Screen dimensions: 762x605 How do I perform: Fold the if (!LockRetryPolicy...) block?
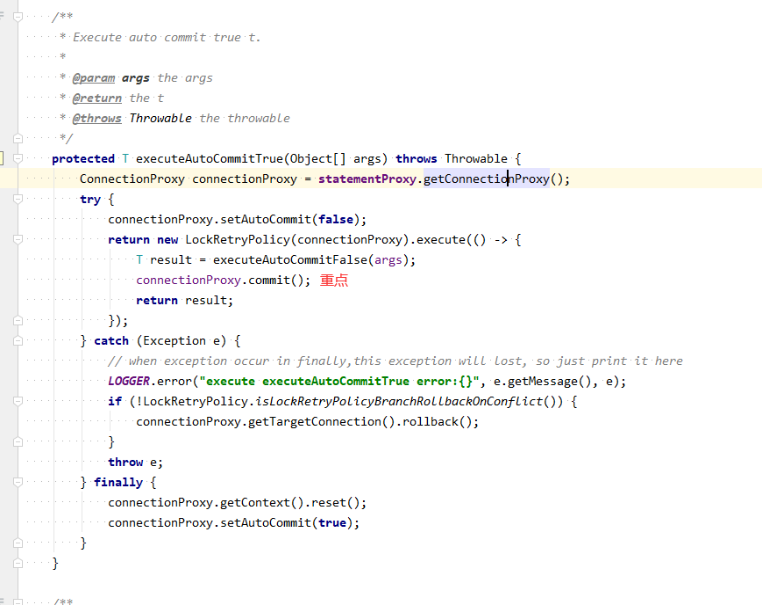coord(18,401)
